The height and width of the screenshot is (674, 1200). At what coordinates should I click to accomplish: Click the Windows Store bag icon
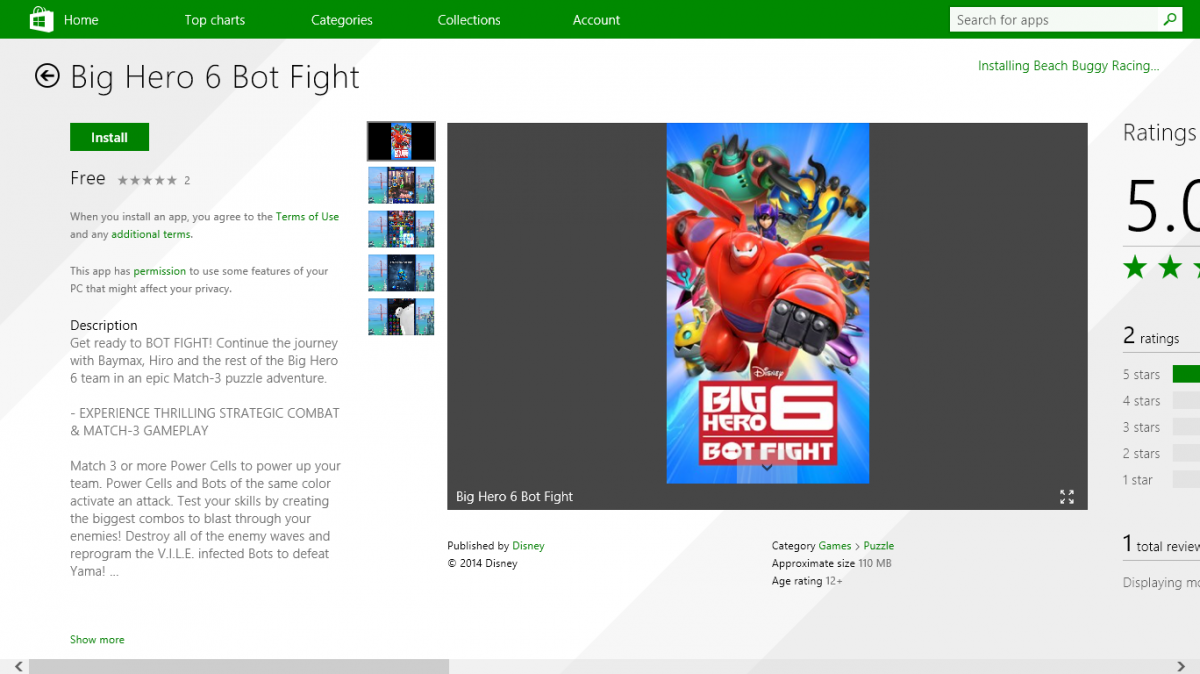click(41, 19)
